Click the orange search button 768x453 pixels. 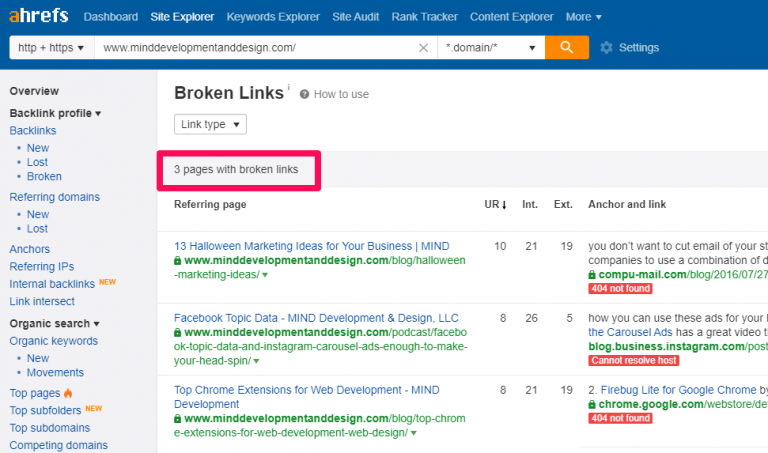tap(567, 48)
